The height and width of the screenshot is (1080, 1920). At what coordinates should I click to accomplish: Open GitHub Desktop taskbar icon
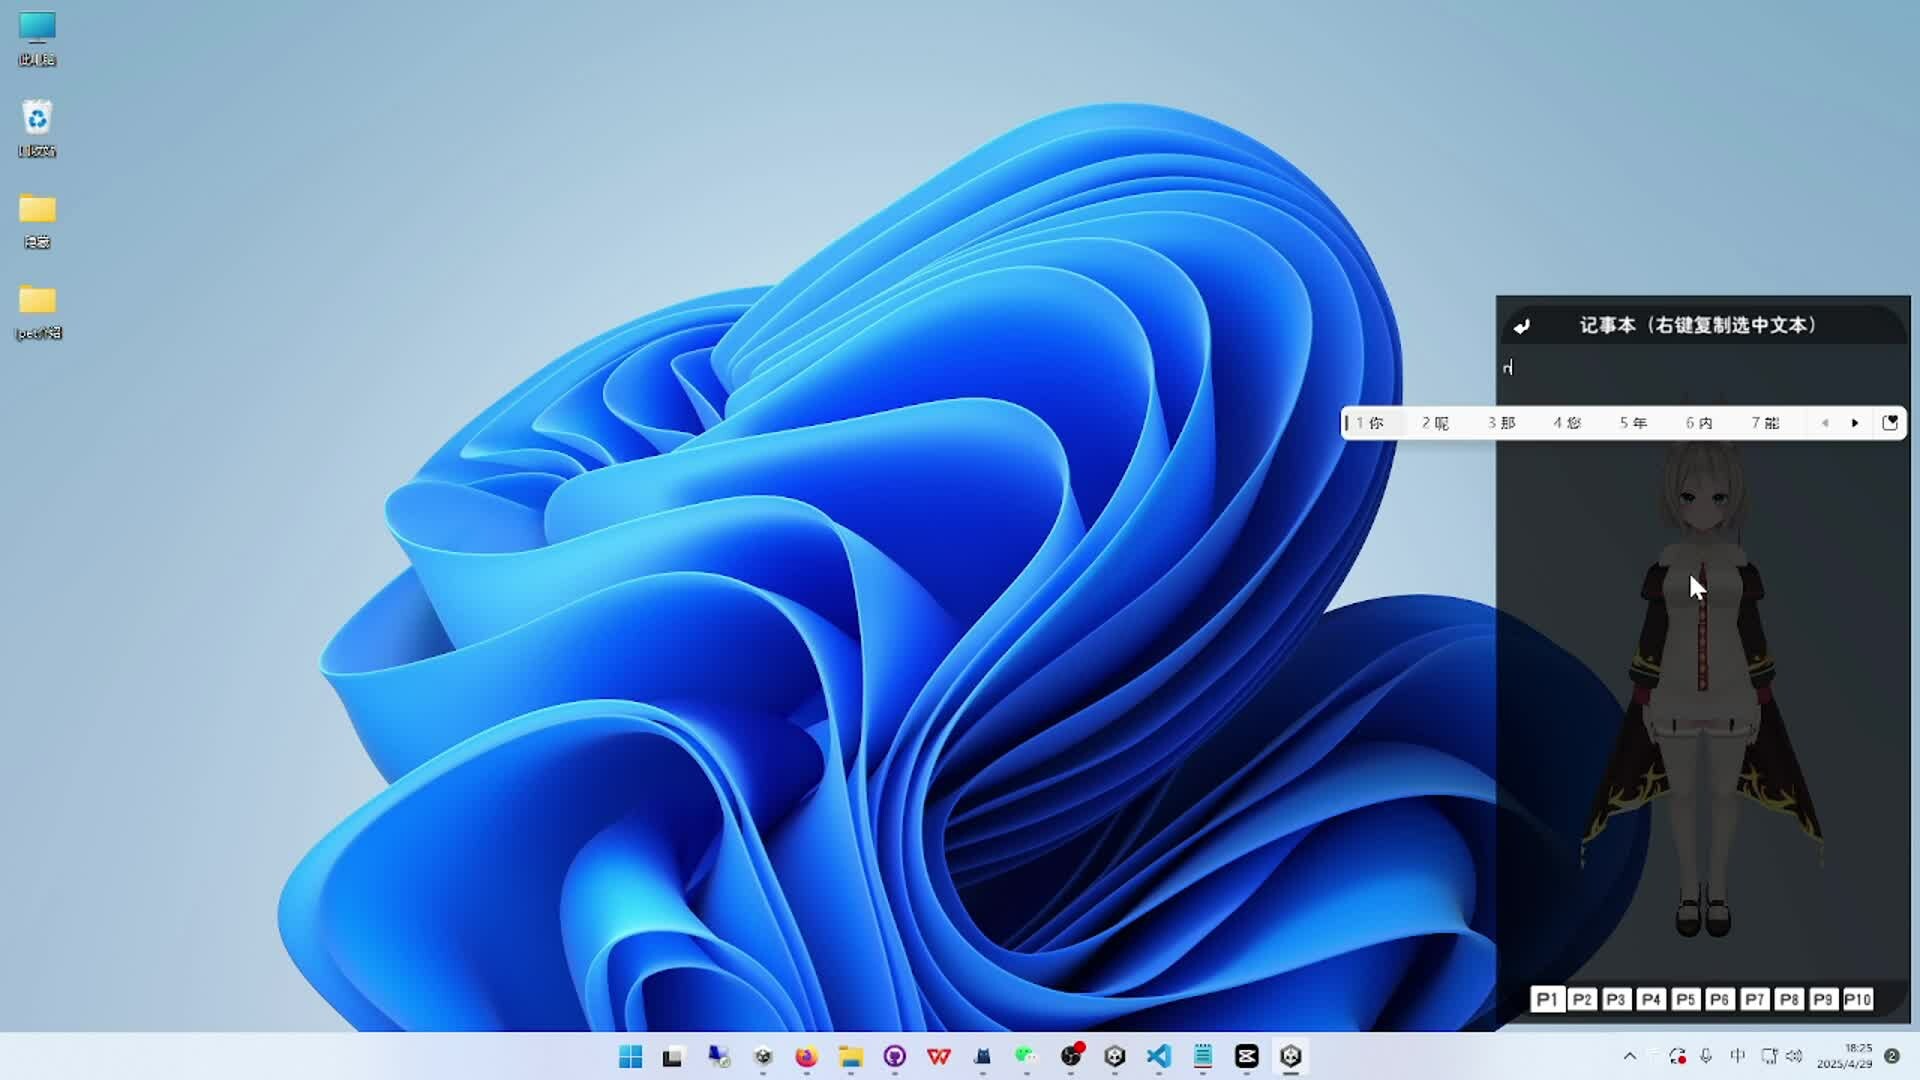(894, 1056)
